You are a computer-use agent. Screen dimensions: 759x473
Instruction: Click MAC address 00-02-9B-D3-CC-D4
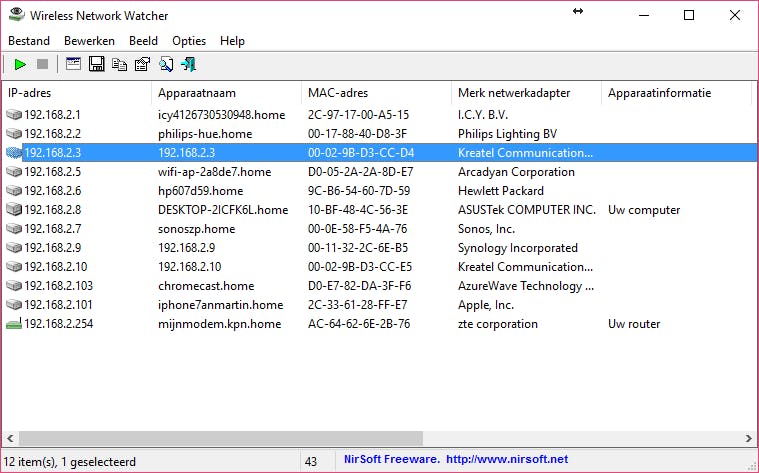(x=361, y=153)
